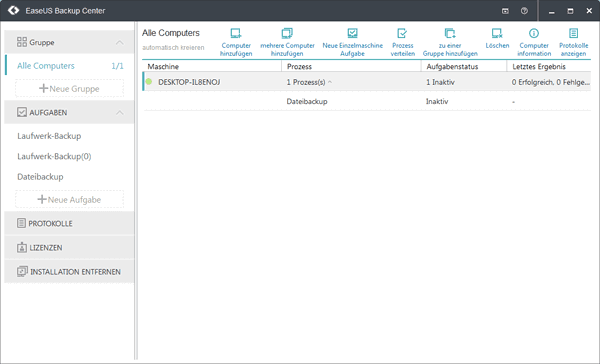
Task: Collapse the 1 Prozess(s) row arrow
Action: 330,82
